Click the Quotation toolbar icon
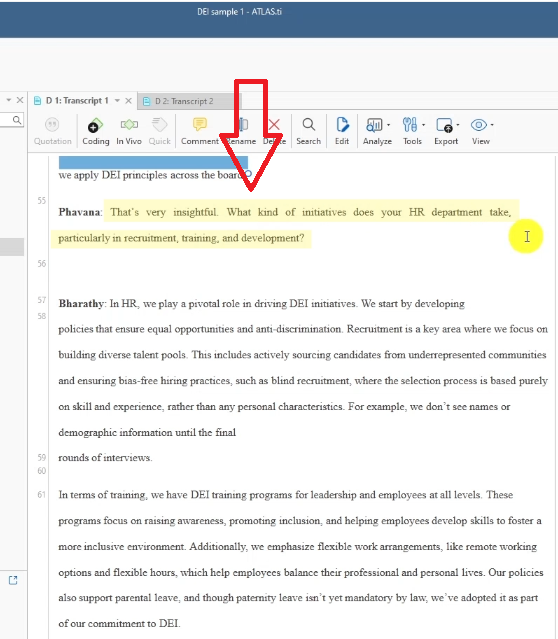 pos(53,131)
